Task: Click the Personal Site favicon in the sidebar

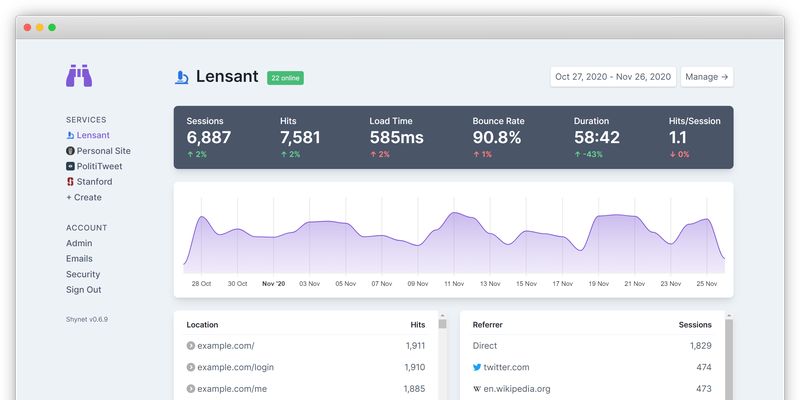Action: coord(70,151)
